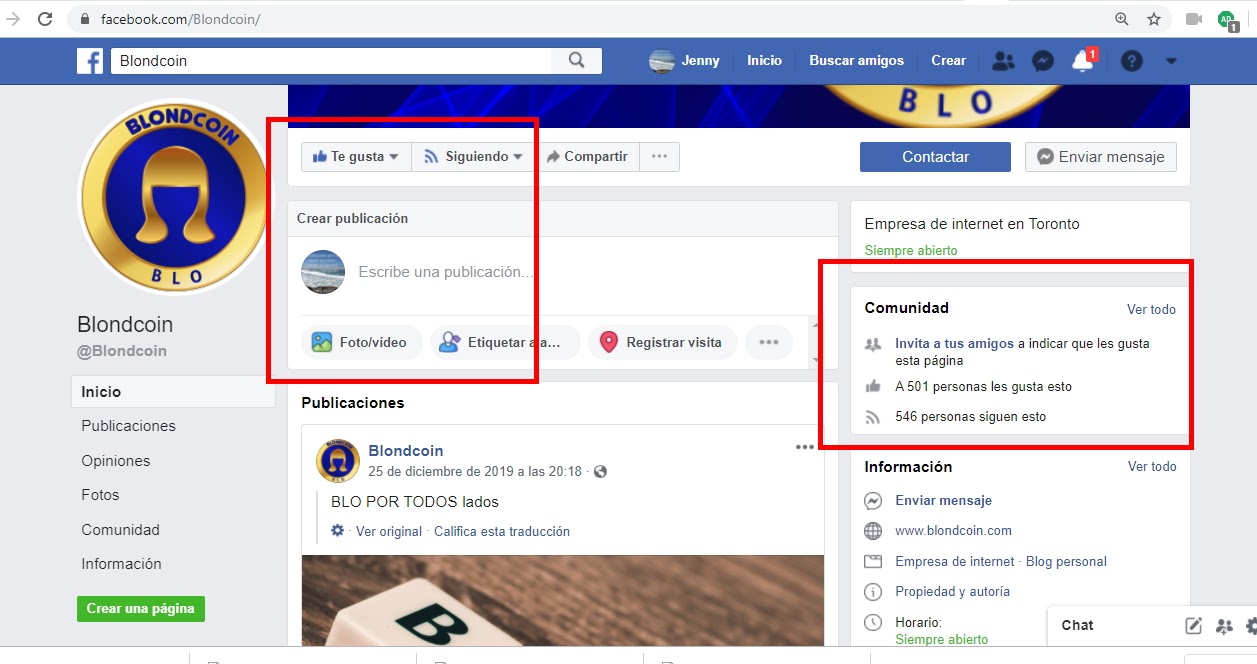Open the friend requests icon

(1002, 61)
